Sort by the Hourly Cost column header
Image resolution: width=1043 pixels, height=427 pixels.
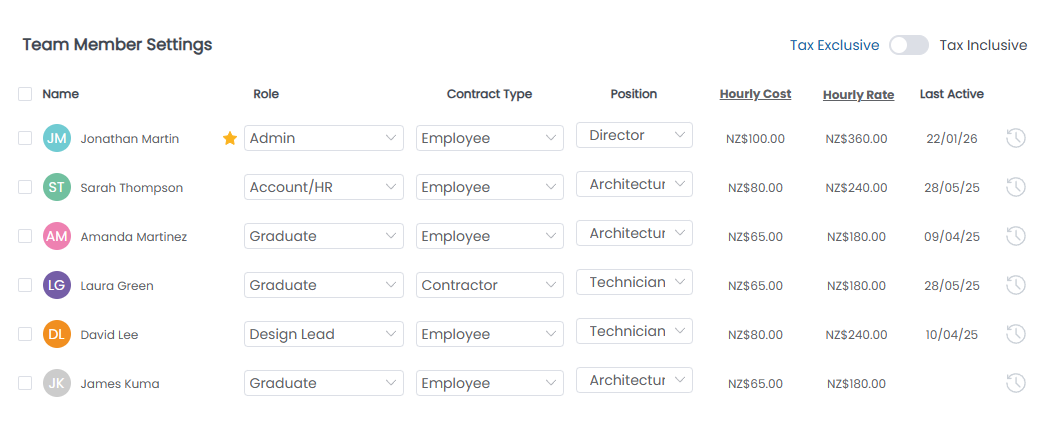click(756, 94)
